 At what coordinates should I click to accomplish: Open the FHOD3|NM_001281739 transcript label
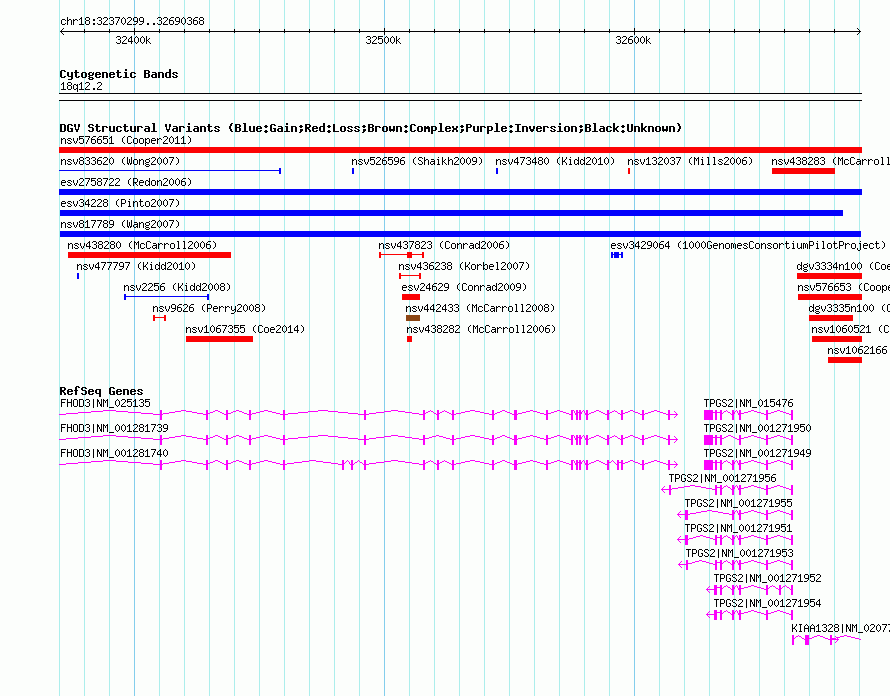(114, 429)
